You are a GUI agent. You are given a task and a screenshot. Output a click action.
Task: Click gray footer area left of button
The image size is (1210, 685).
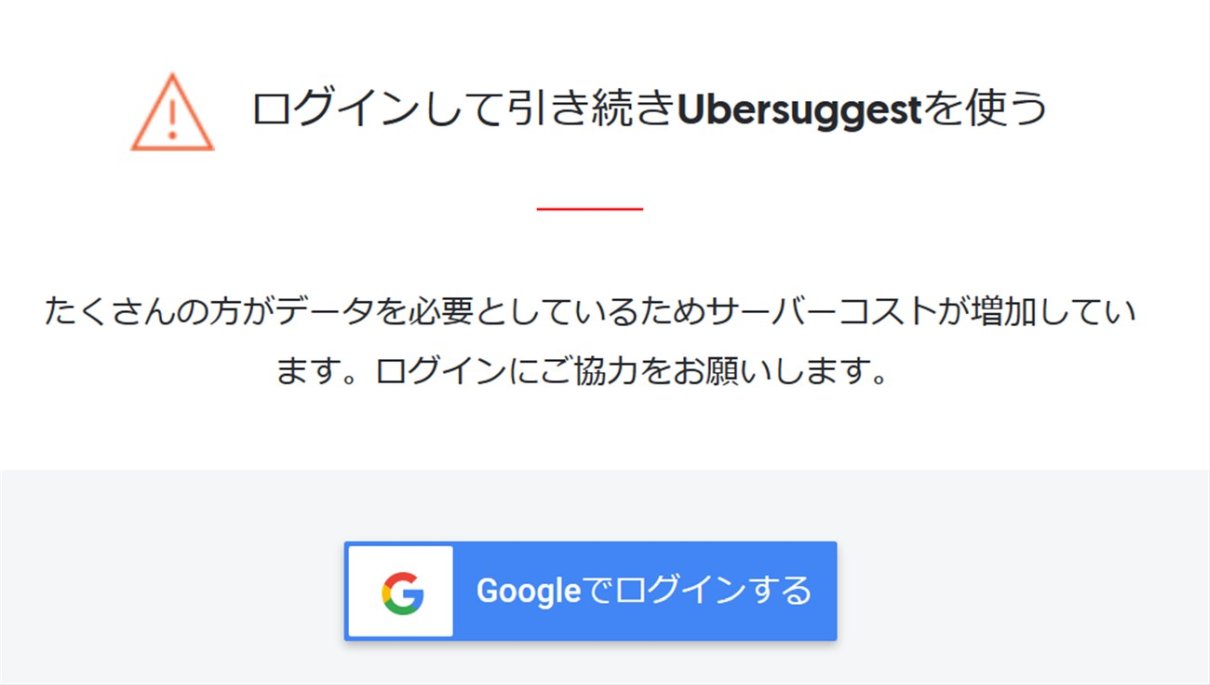click(172, 590)
